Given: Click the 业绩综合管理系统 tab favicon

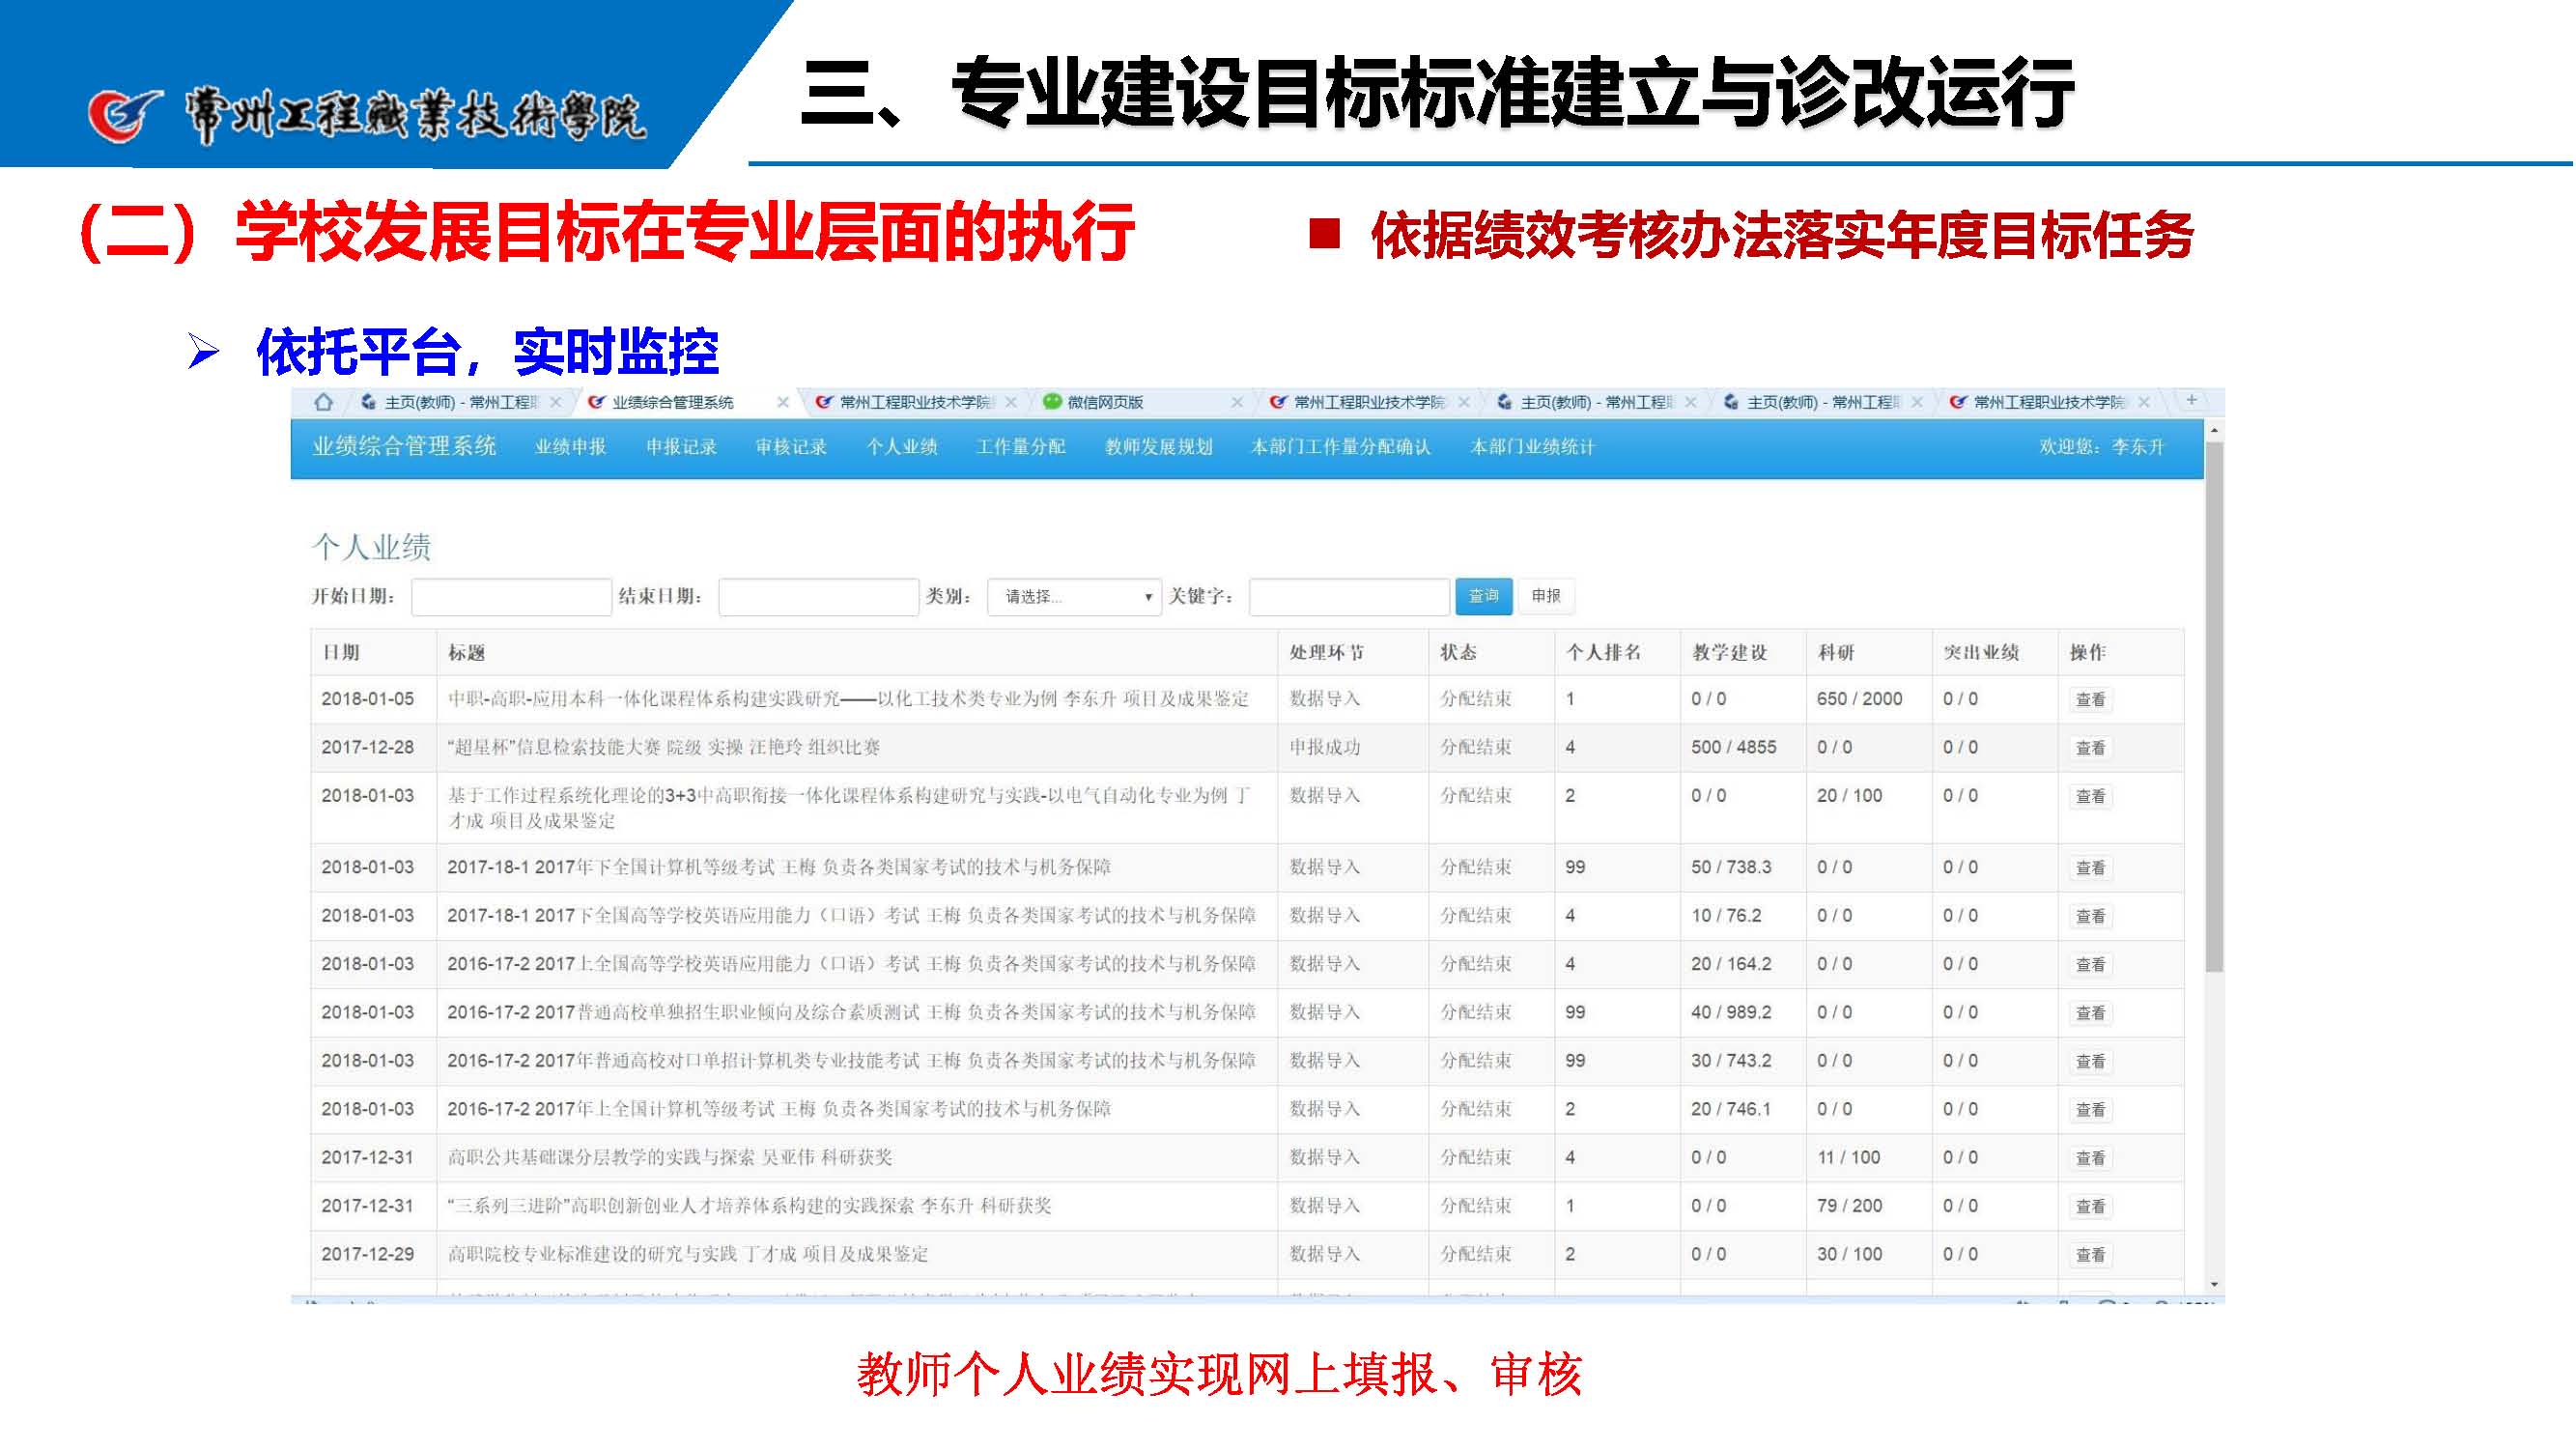Looking at the screenshot, I should click(597, 402).
